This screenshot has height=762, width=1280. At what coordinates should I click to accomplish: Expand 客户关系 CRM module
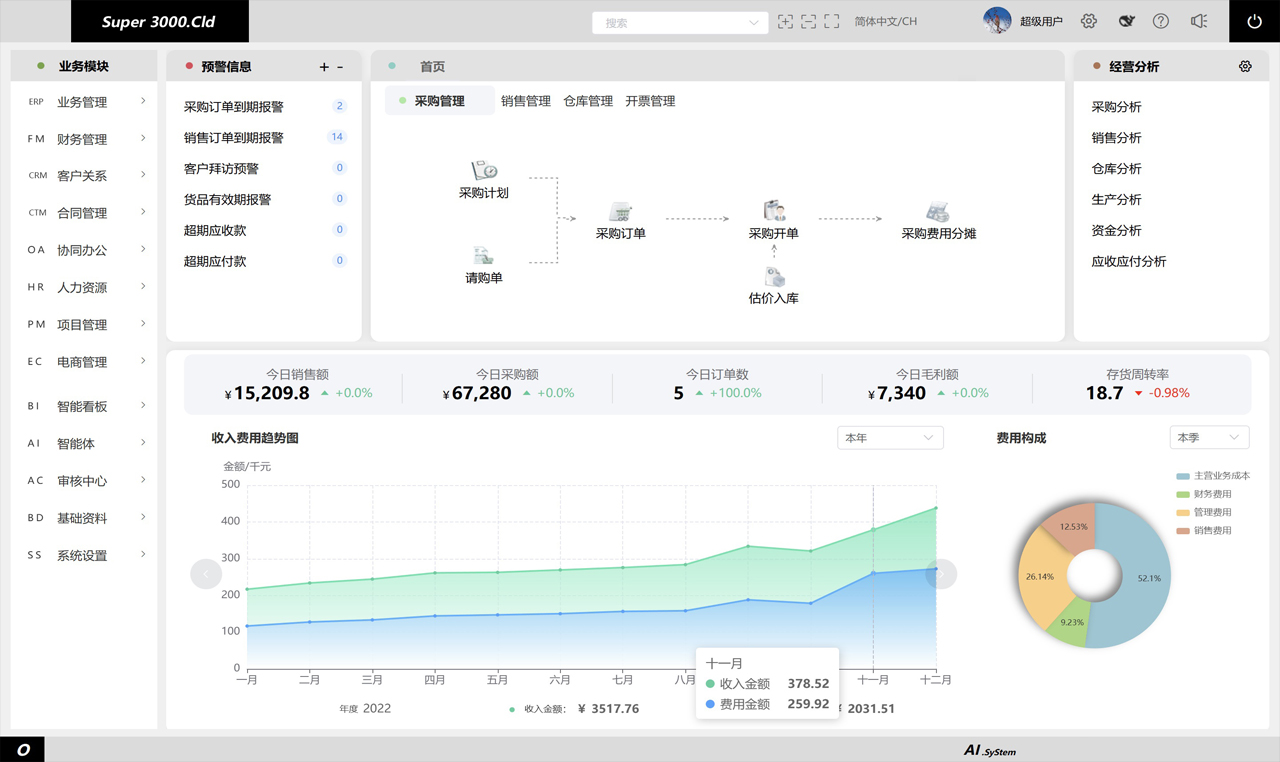(x=84, y=176)
